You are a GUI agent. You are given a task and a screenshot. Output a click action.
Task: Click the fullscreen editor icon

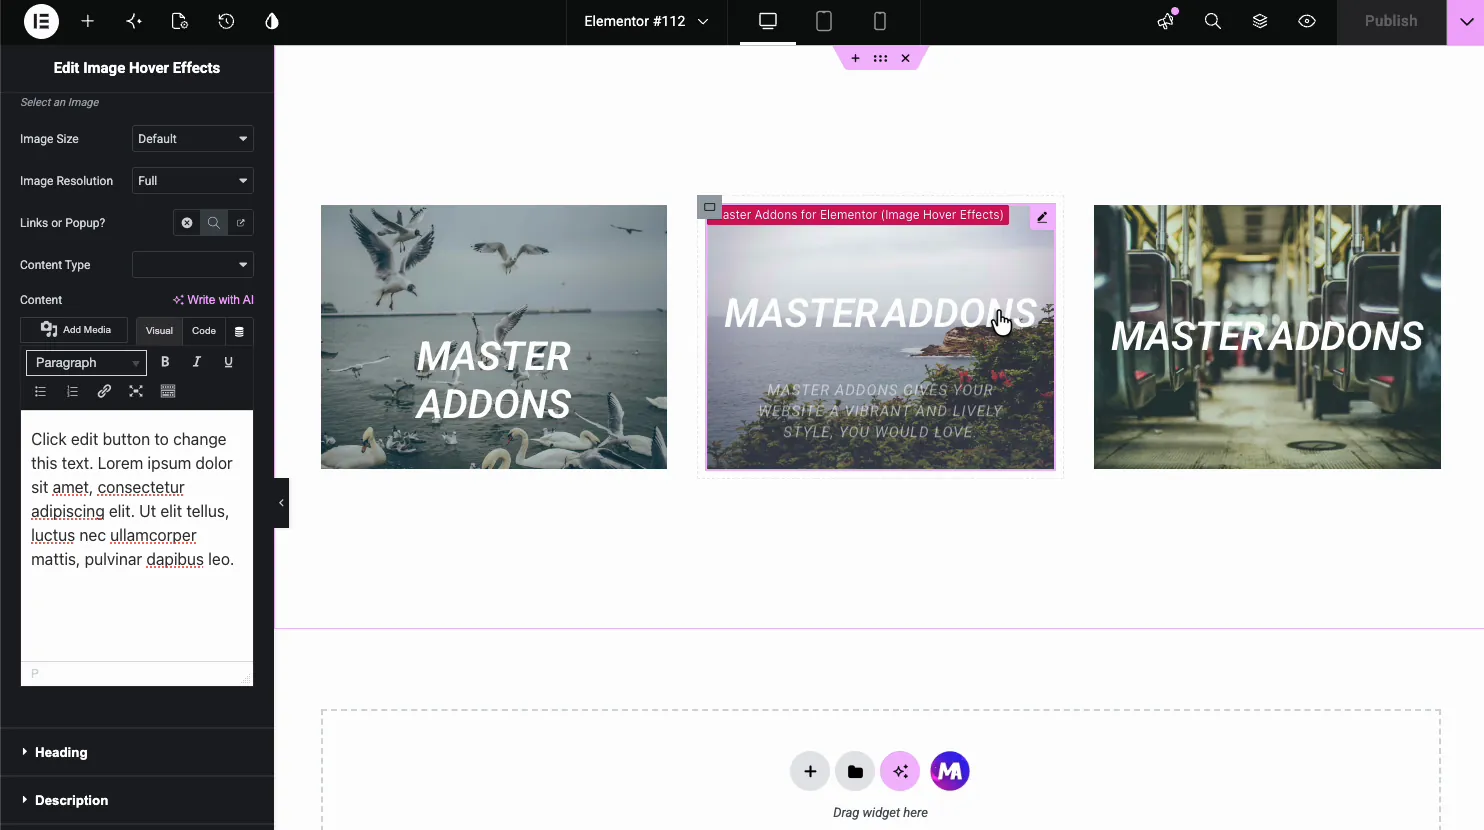coord(136,391)
